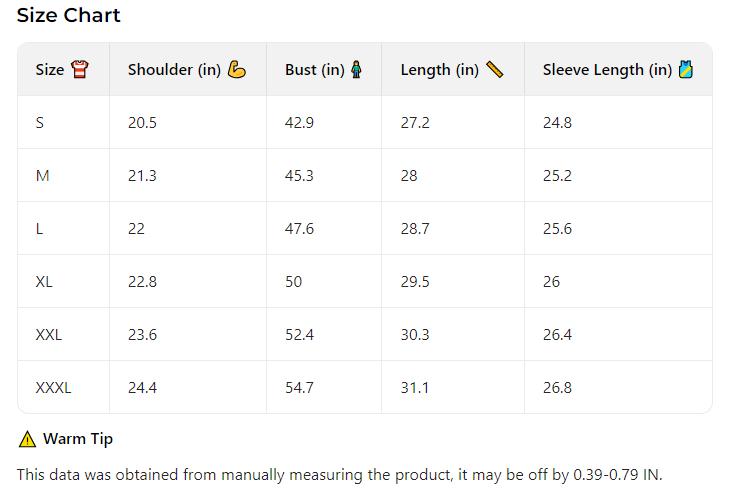Click the 24.8 sleeve length value
This screenshot has width=731, height=504.
click(x=557, y=123)
